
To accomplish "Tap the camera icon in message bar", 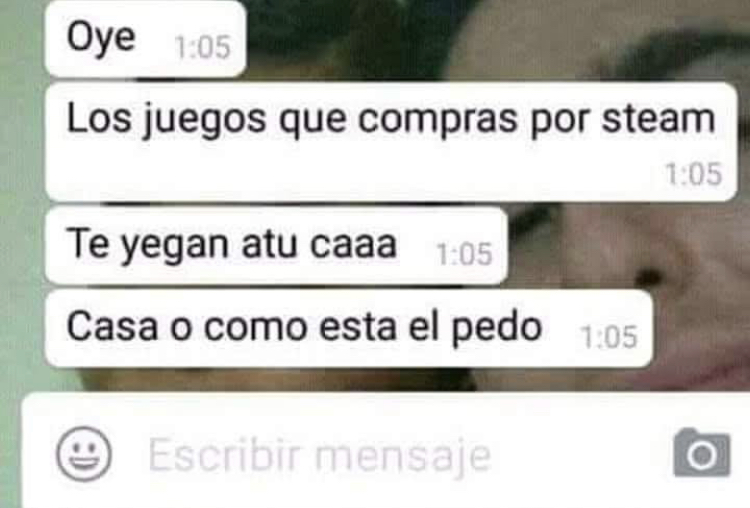I will [702, 453].
